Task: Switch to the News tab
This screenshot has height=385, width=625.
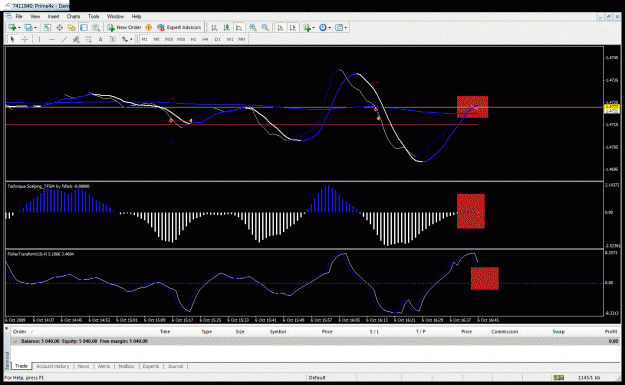Action: [x=83, y=366]
